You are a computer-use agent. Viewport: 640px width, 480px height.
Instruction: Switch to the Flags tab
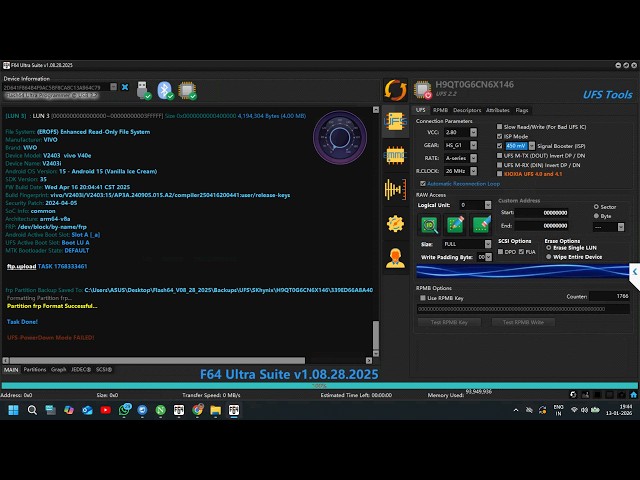point(522,110)
